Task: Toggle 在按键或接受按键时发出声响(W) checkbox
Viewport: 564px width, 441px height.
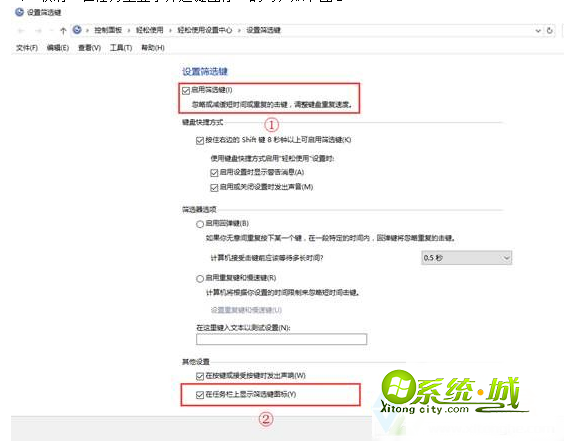Action: pos(200,376)
